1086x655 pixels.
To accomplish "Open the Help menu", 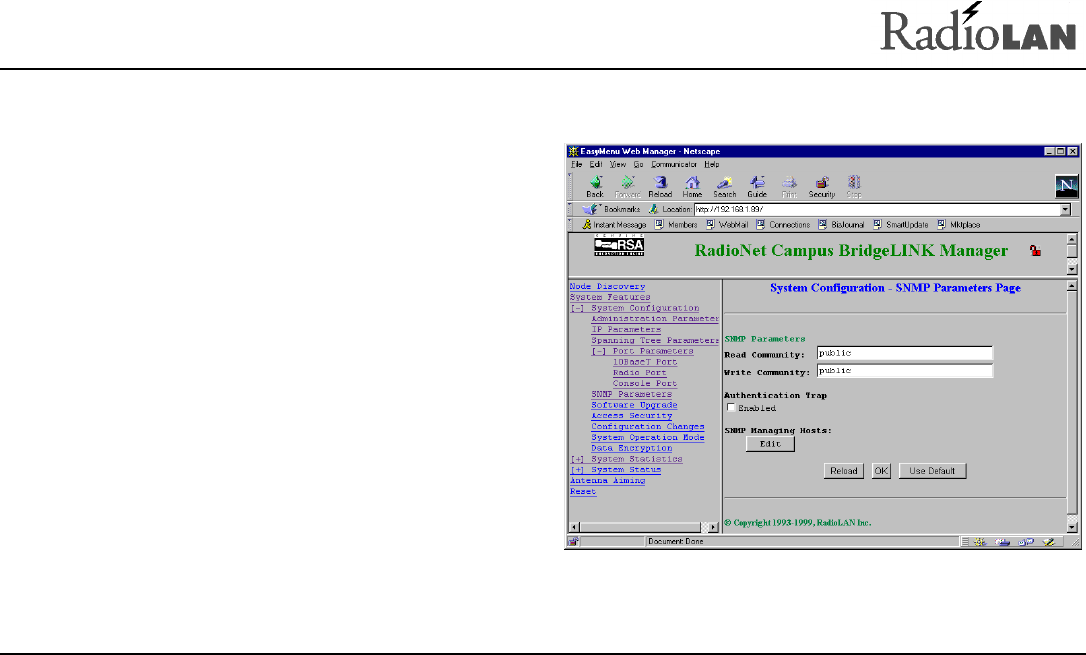I will (712, 165).
